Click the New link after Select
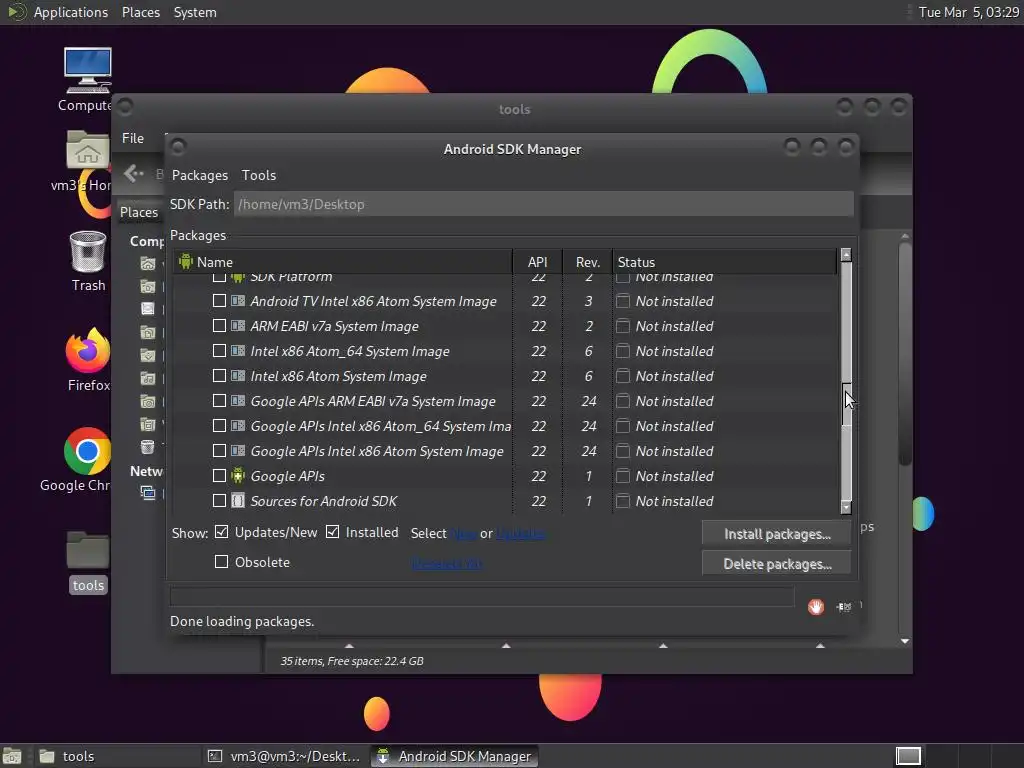1024x768 pixels. (x=464, y=534)
